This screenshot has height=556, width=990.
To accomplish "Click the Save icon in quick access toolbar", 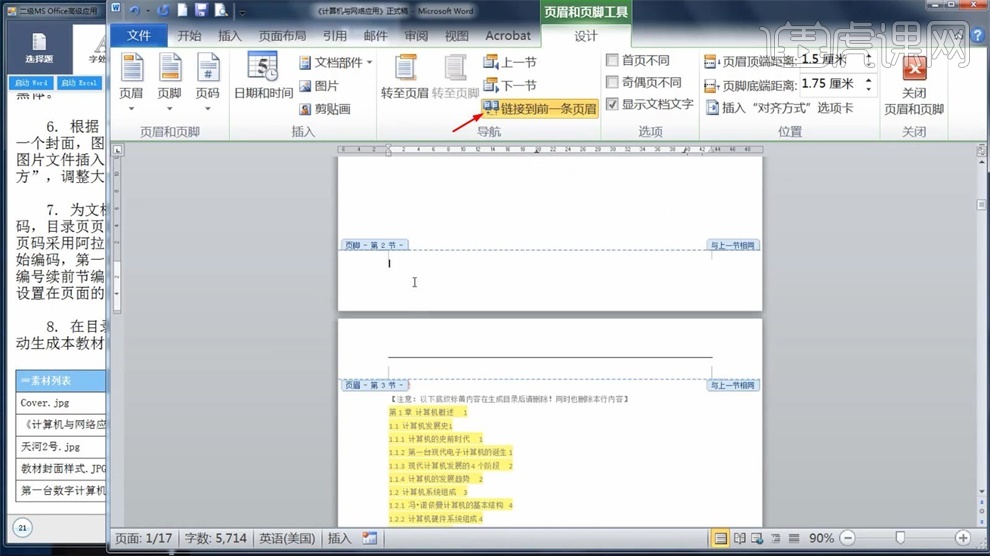I will pos(201,11).
